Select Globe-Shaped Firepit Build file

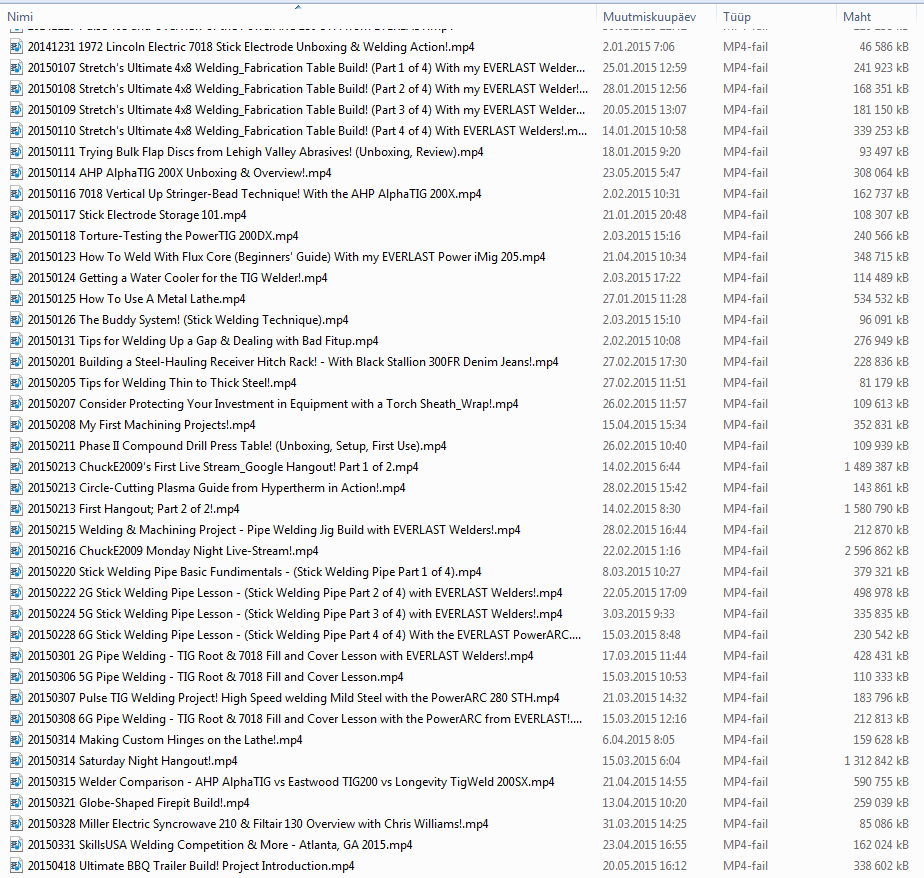[x=138, y=803]
